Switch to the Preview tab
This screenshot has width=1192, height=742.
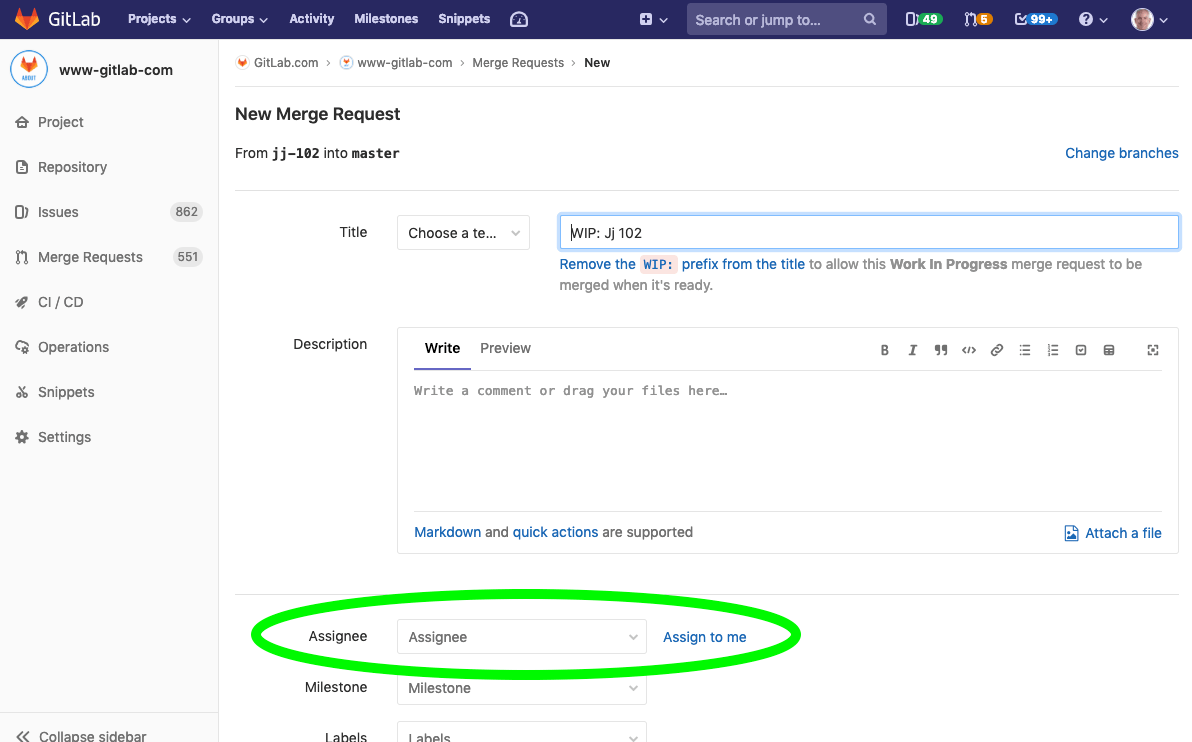click(506, 348)
